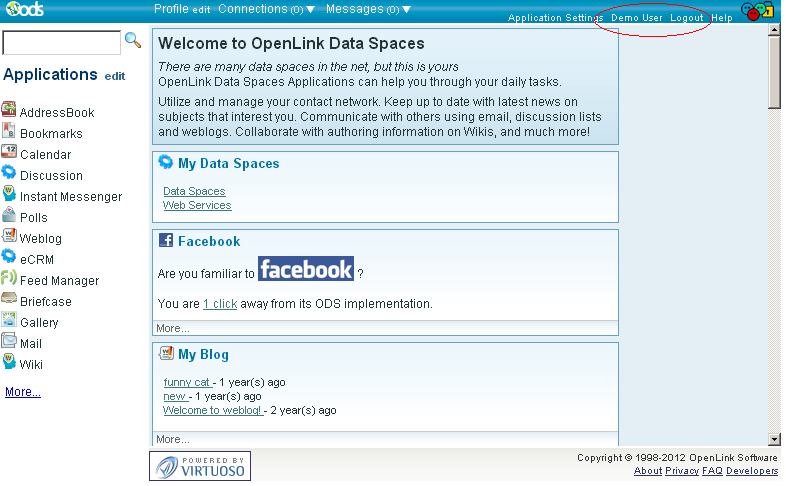Select the Briefcase application icon

(9, 299)
